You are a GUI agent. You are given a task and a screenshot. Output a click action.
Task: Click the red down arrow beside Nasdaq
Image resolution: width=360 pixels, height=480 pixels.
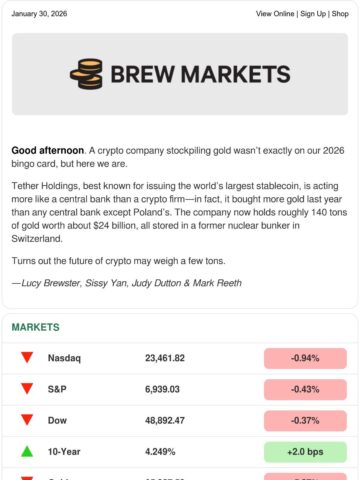[27, 358]
